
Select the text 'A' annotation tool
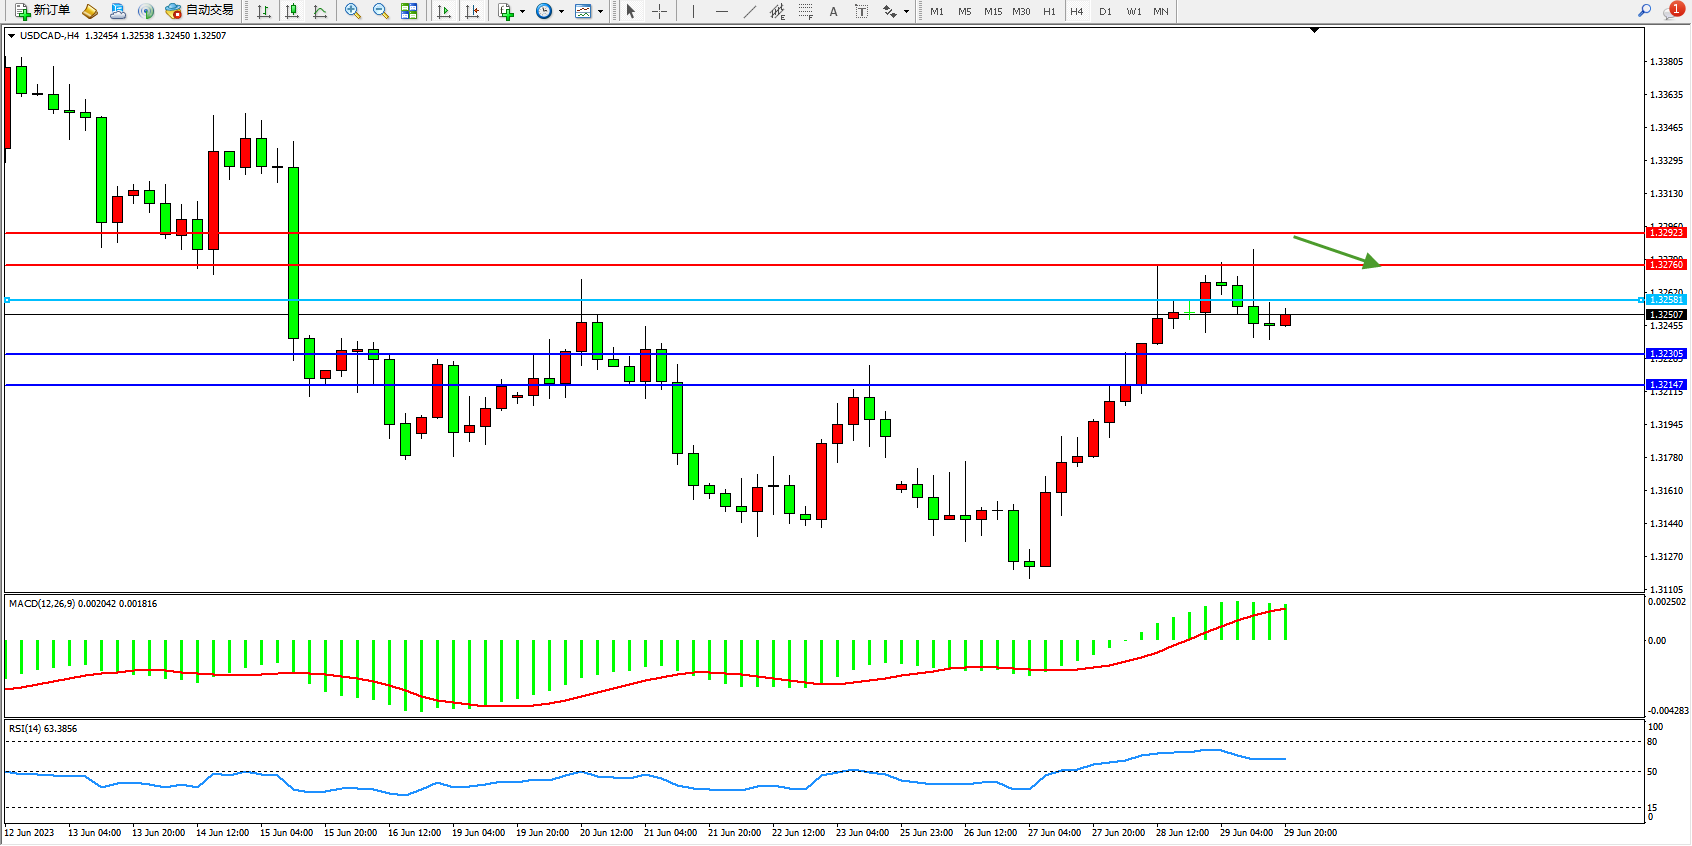(x=833, y=11)
